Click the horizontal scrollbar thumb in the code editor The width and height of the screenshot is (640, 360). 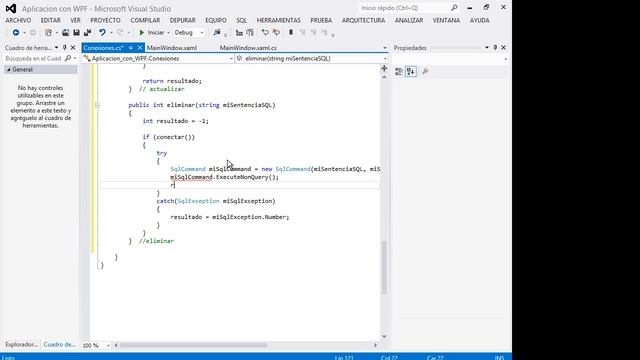194,345
